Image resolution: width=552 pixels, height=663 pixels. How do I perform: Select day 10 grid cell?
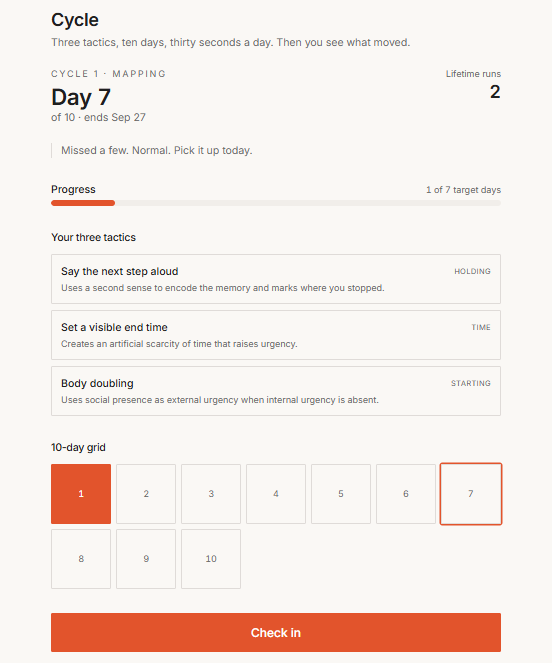211,559
